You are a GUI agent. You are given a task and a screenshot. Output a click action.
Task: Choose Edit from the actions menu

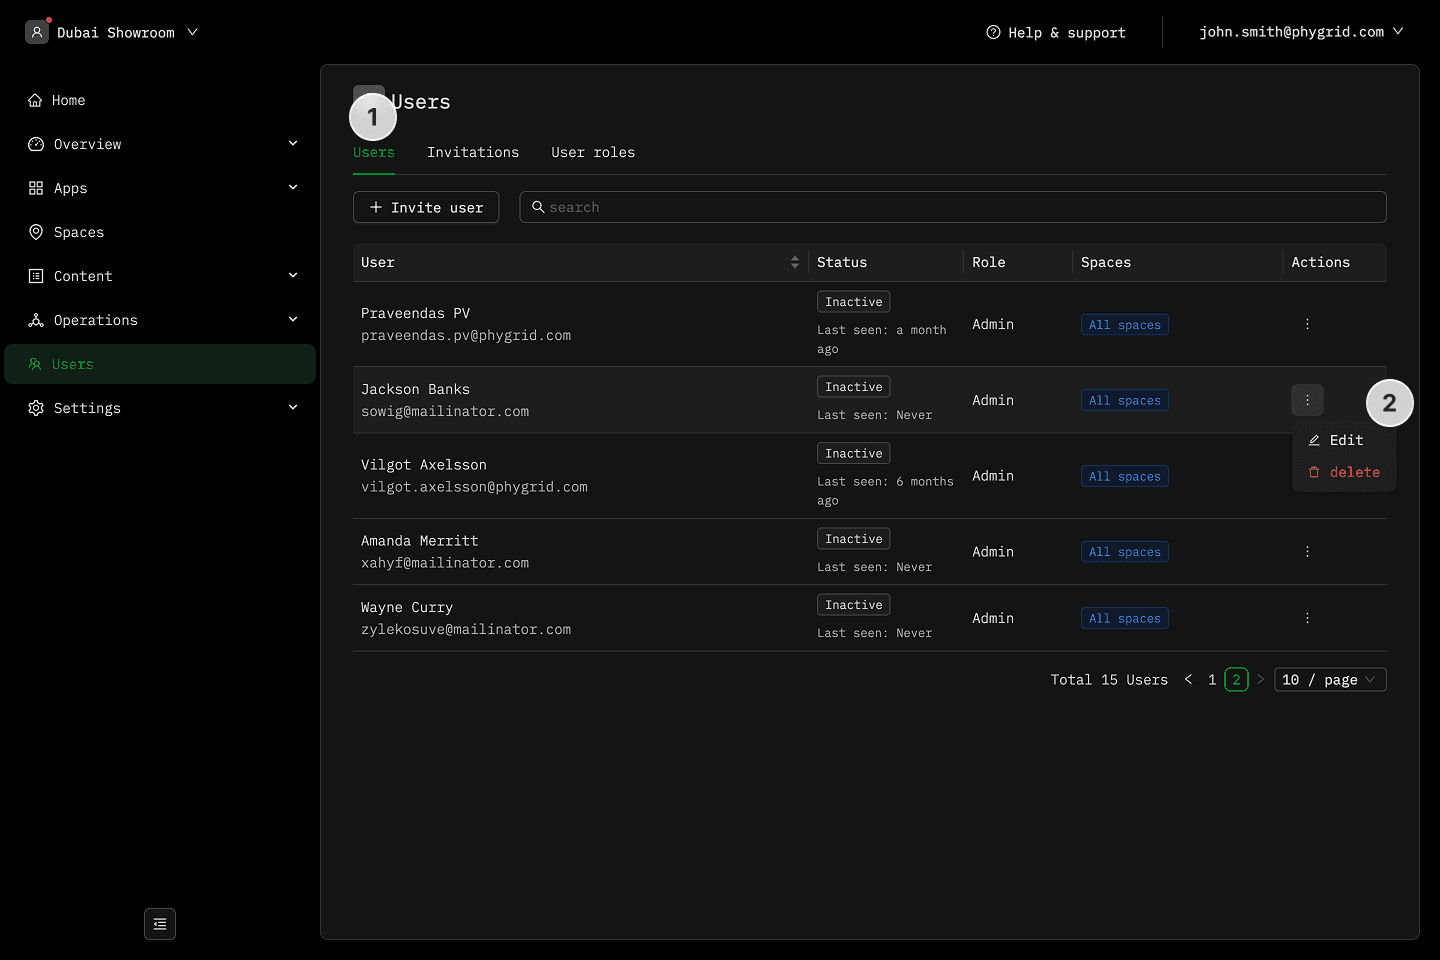1345,440
